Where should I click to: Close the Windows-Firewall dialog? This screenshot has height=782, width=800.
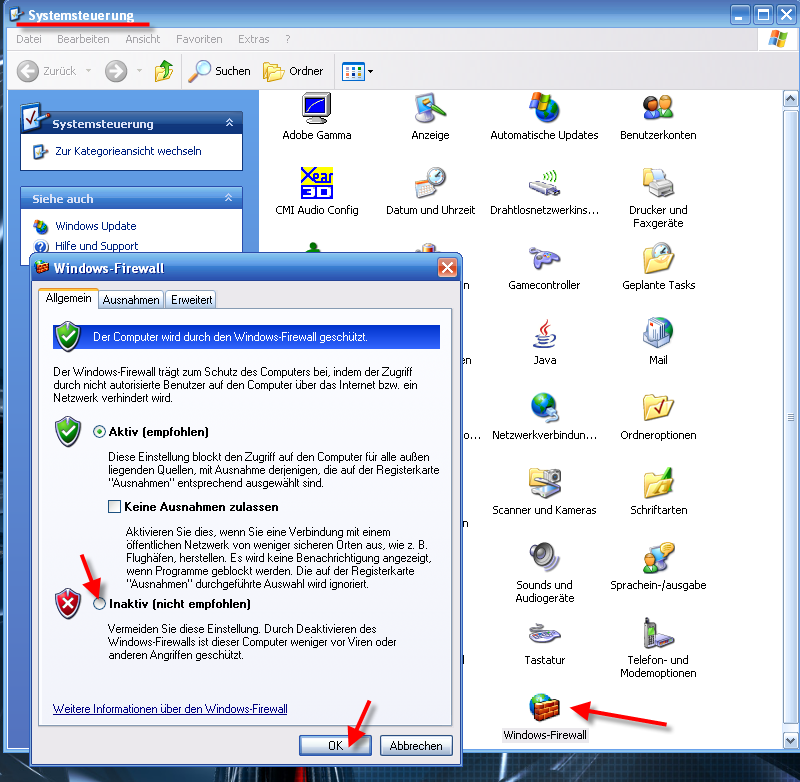coord(447,267)
